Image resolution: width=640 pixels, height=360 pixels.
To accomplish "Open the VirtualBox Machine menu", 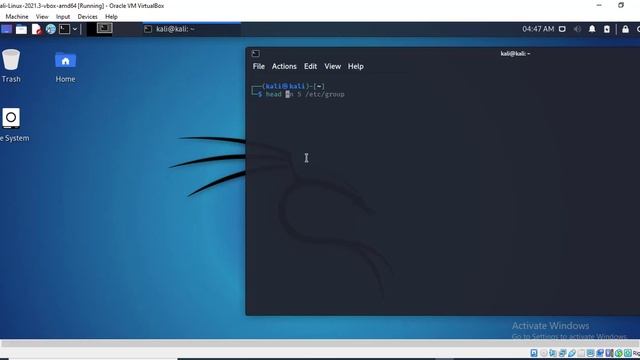I will [x=17, y=17].
